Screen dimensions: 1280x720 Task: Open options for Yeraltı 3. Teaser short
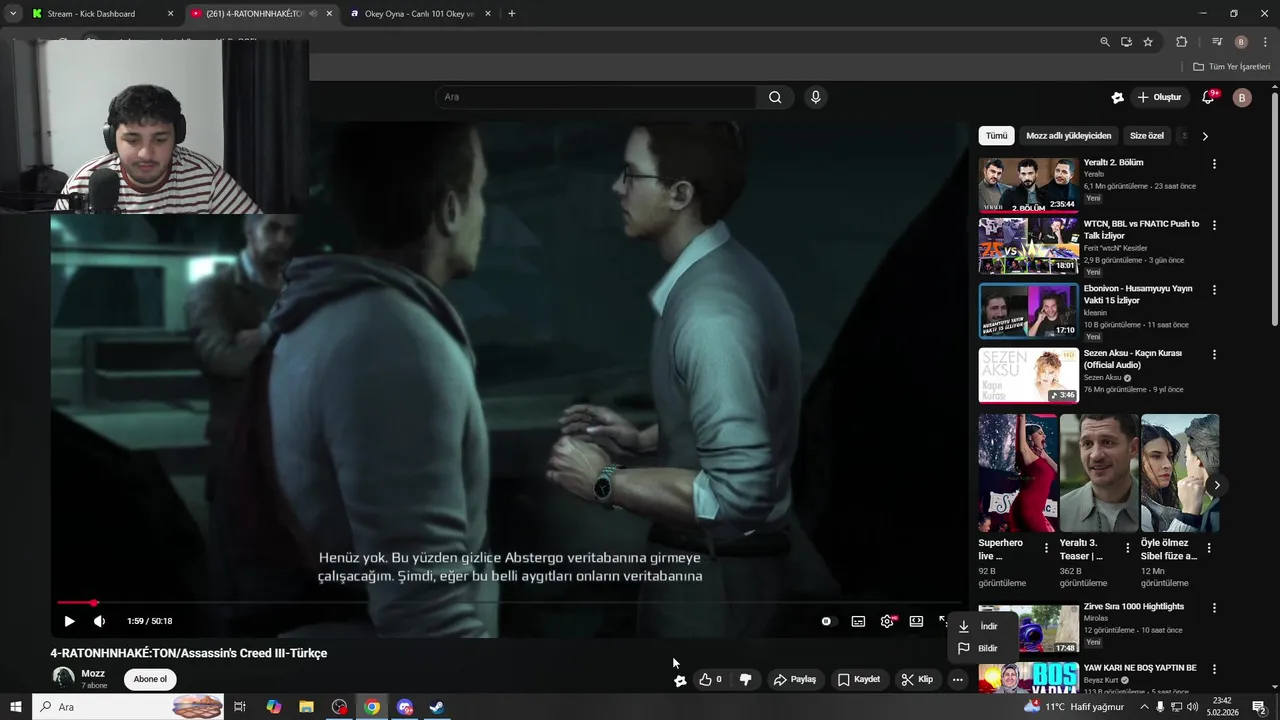[1128, 548]
